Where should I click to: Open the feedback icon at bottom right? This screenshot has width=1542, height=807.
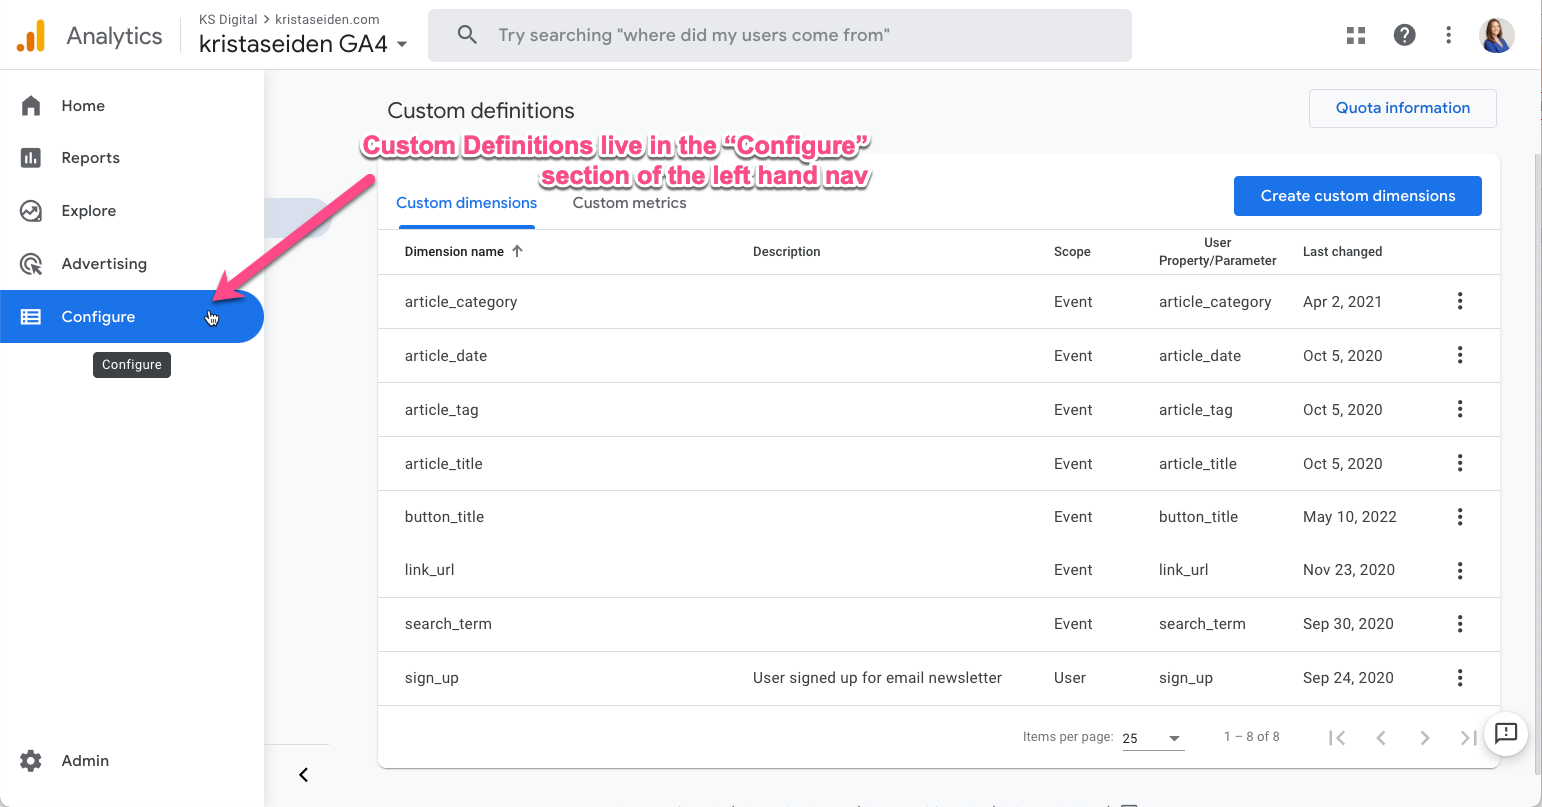click(1505, 733)
